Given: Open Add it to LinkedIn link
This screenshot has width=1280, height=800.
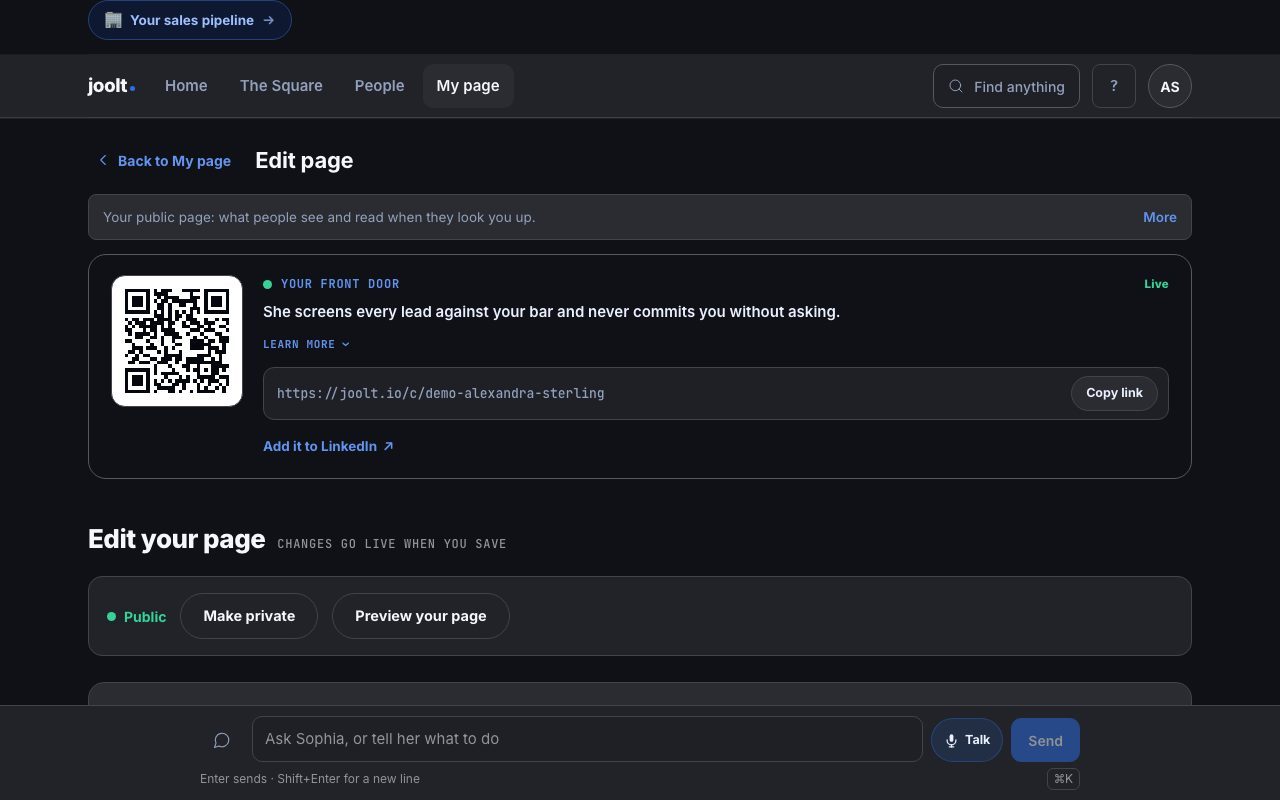Looking at the screenshot, I should (328, 446).
